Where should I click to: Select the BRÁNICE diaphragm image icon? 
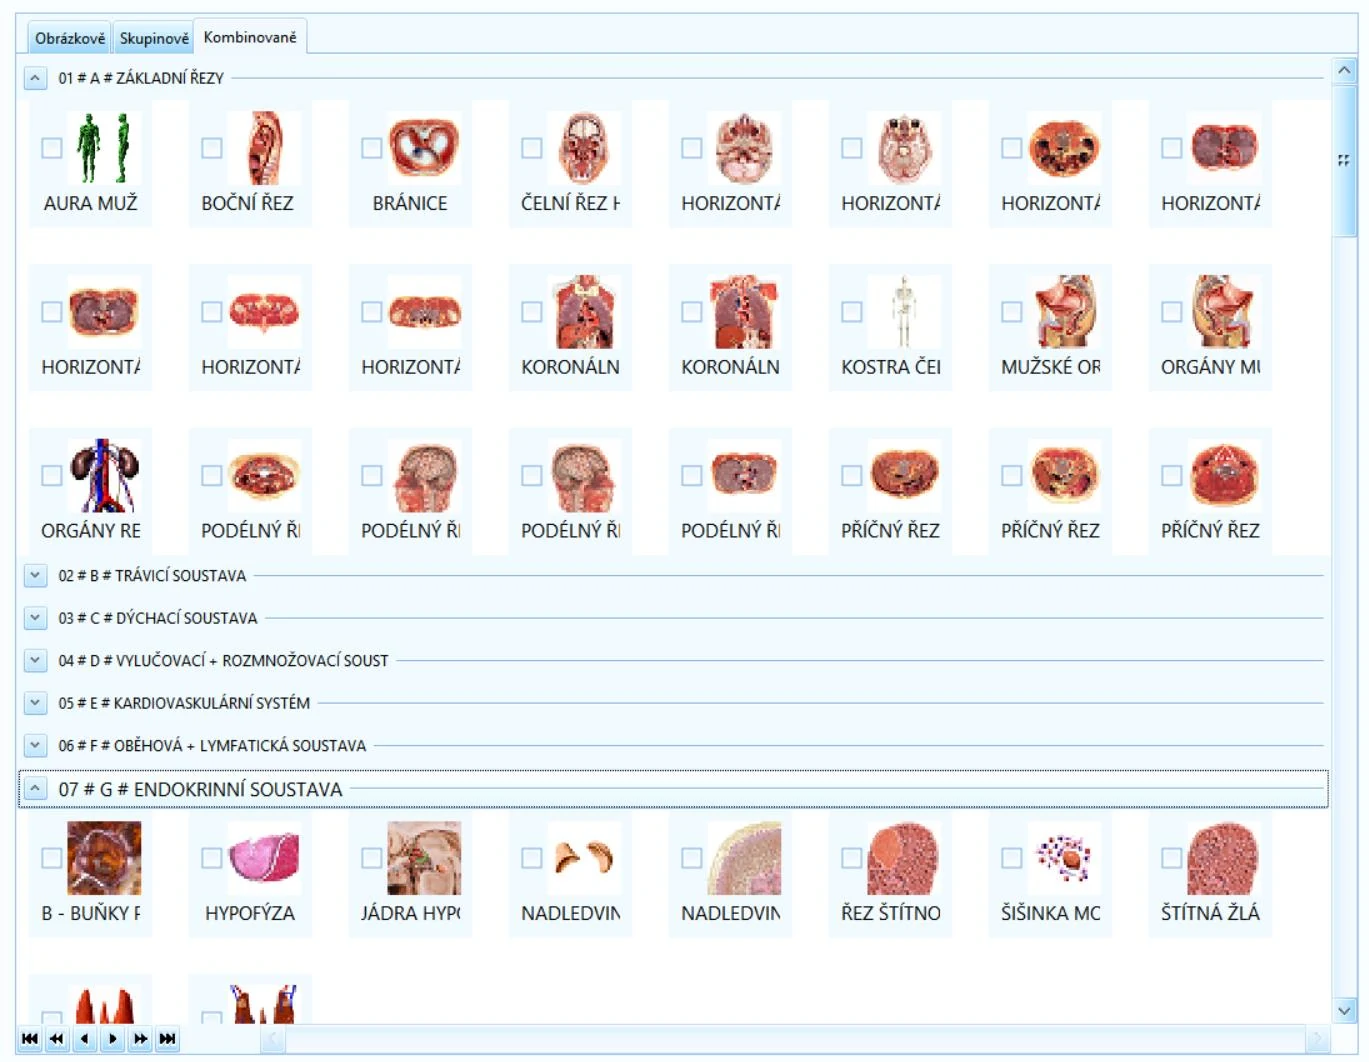point(424,148)
